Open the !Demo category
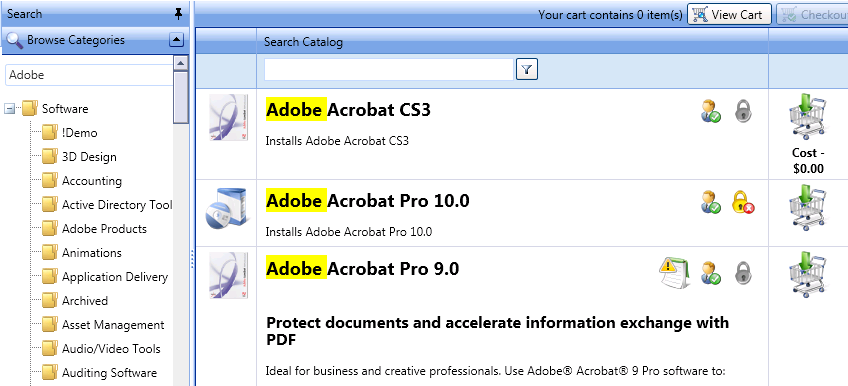The width and height of the screenshot is (848, 386). [80, 133]
